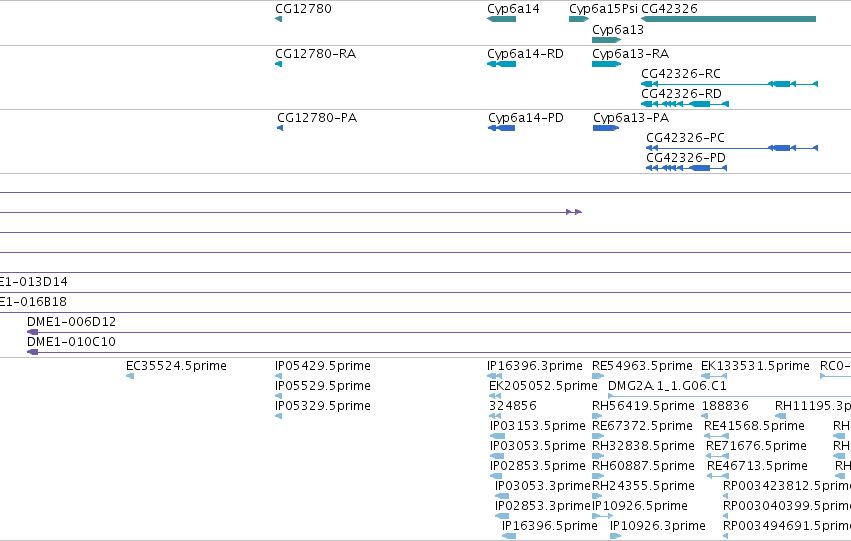Open the CG42326-RC transcript
This screenshot has width=851, height=541.
tap(729, 84)
